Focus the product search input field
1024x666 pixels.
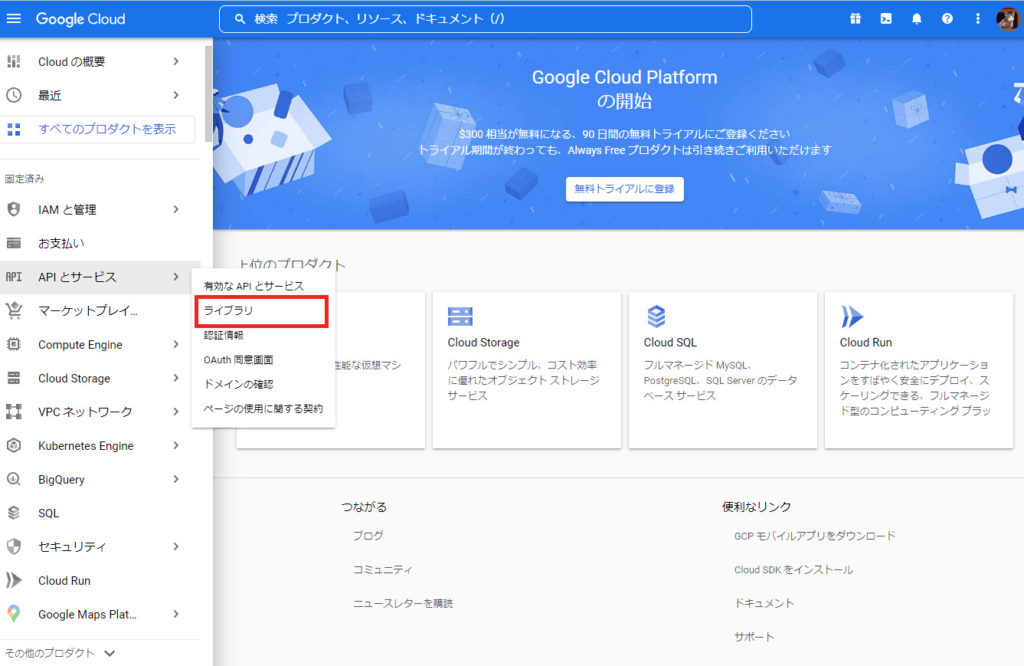pos(485,19)
